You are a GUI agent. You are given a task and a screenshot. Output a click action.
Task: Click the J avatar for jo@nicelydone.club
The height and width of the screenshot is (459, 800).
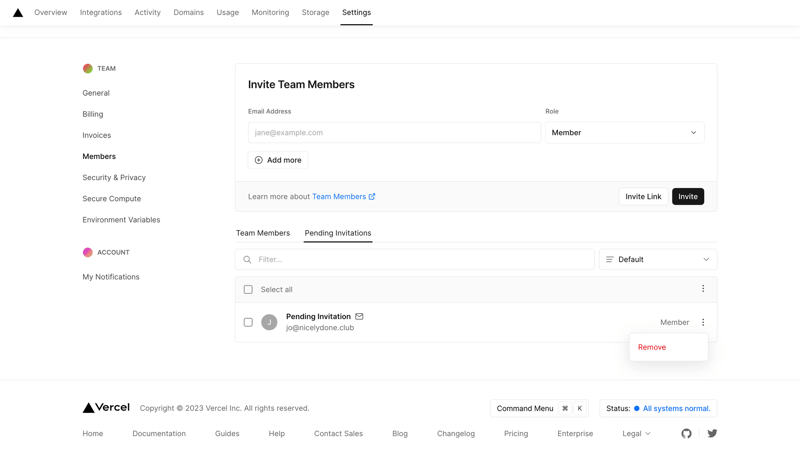269,322
